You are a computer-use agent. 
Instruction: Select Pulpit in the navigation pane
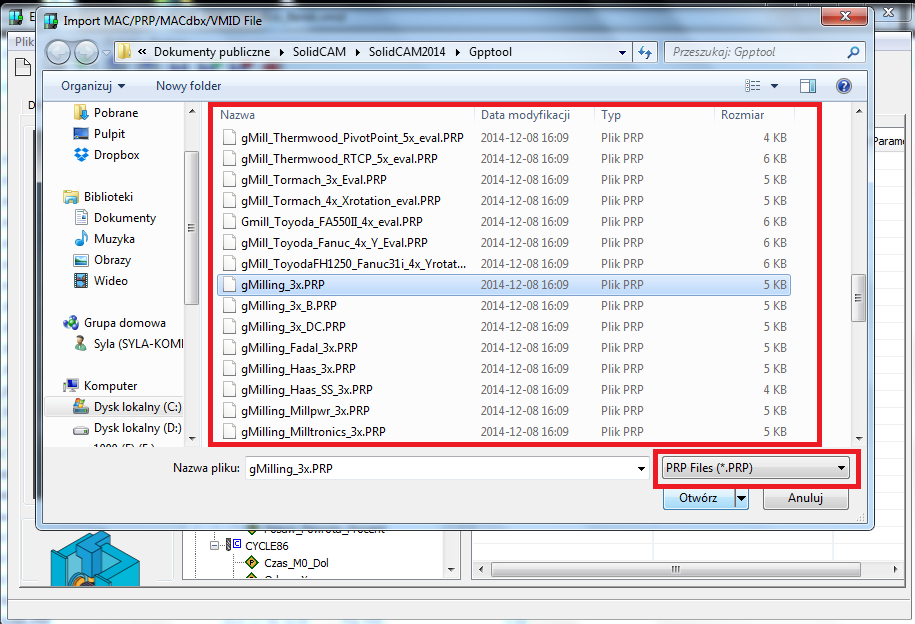tap(109, 134)
